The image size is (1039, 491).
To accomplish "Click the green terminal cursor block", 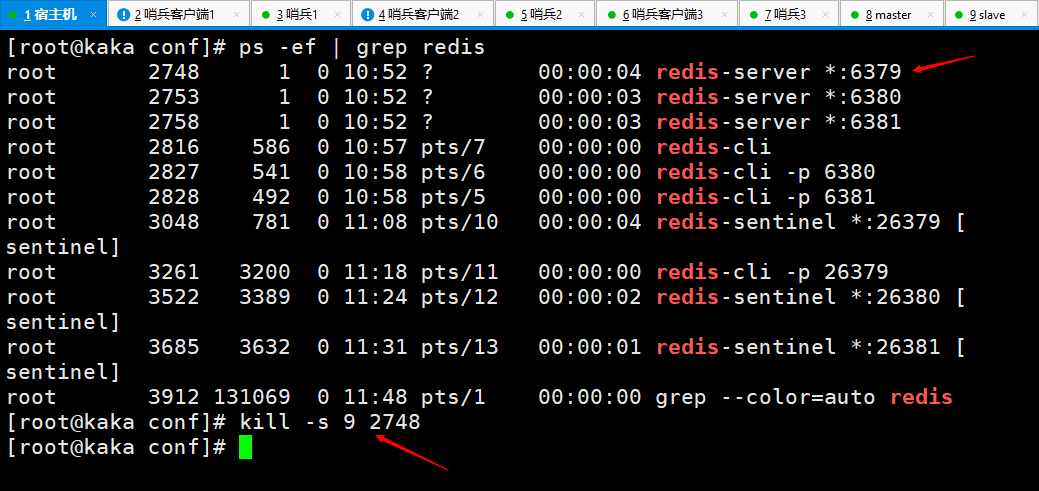I will pos(245,447).
